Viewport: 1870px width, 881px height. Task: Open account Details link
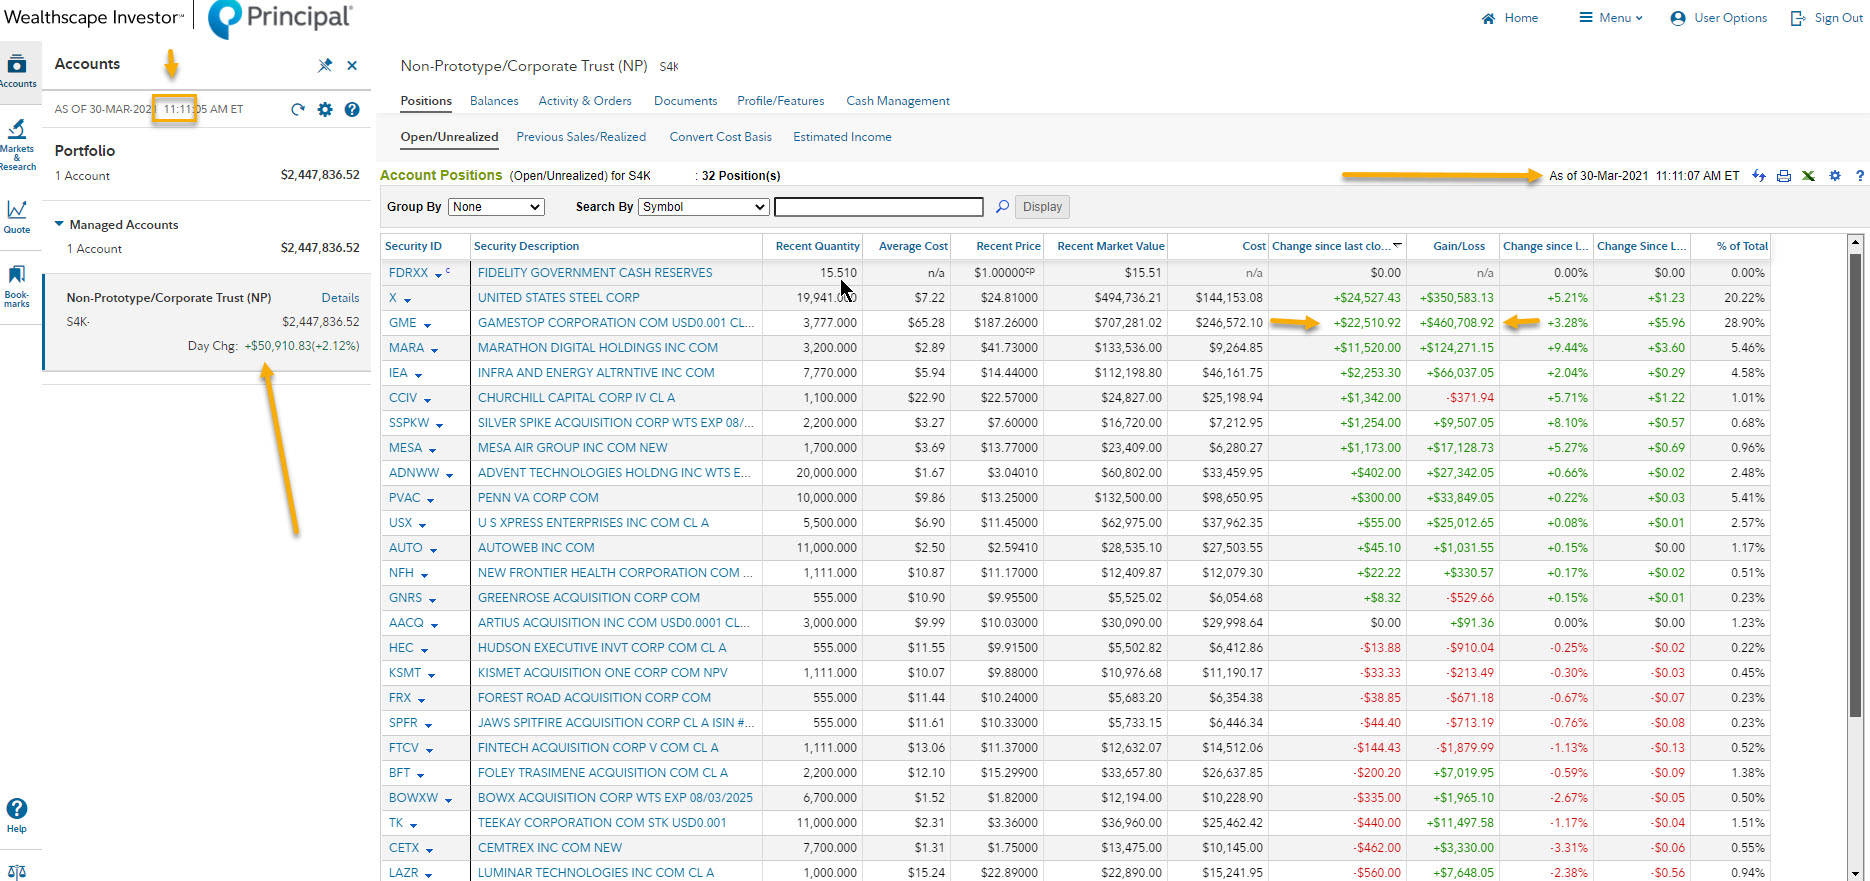pyautogui.click(x=340, y=298)
